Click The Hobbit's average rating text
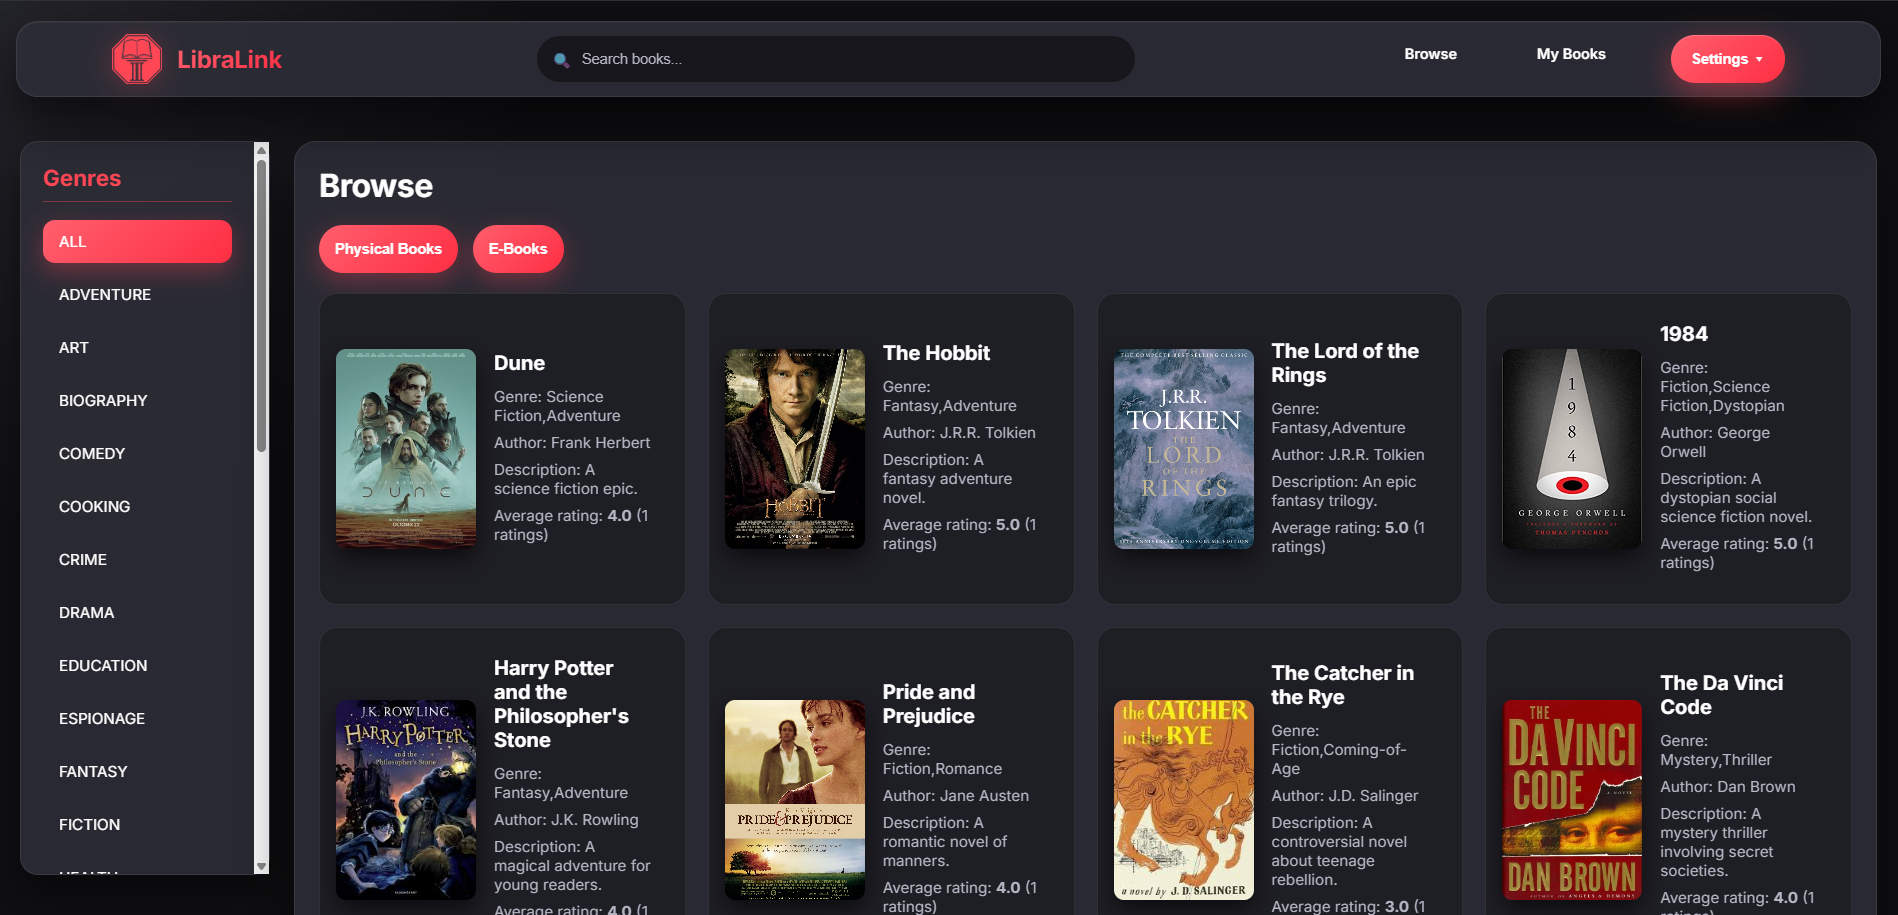1898x915 pixels. pyautogui.click(x=959, y=534)
